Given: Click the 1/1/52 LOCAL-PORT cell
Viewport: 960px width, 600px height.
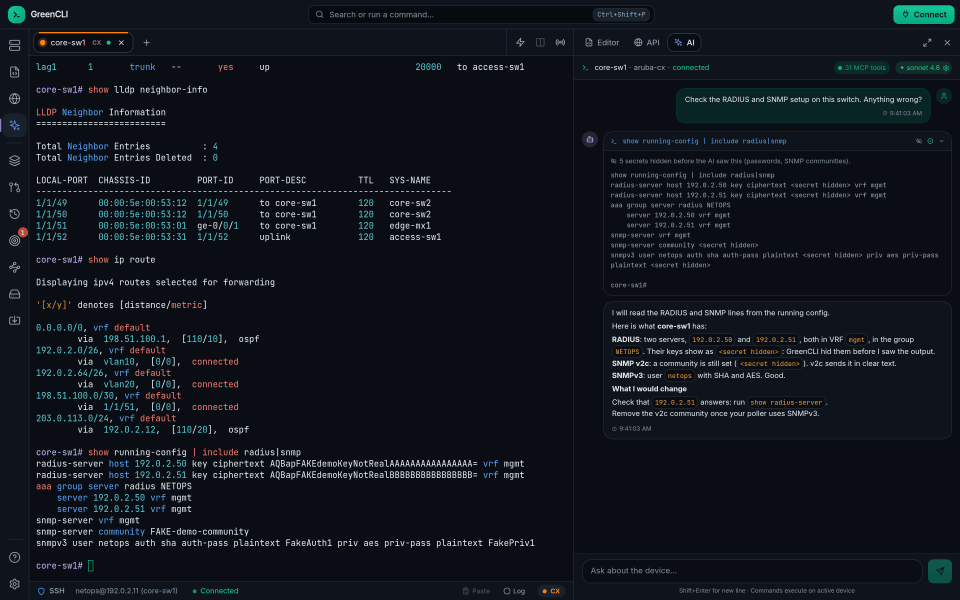Looking at the screenshot, I should pos(51,237).
